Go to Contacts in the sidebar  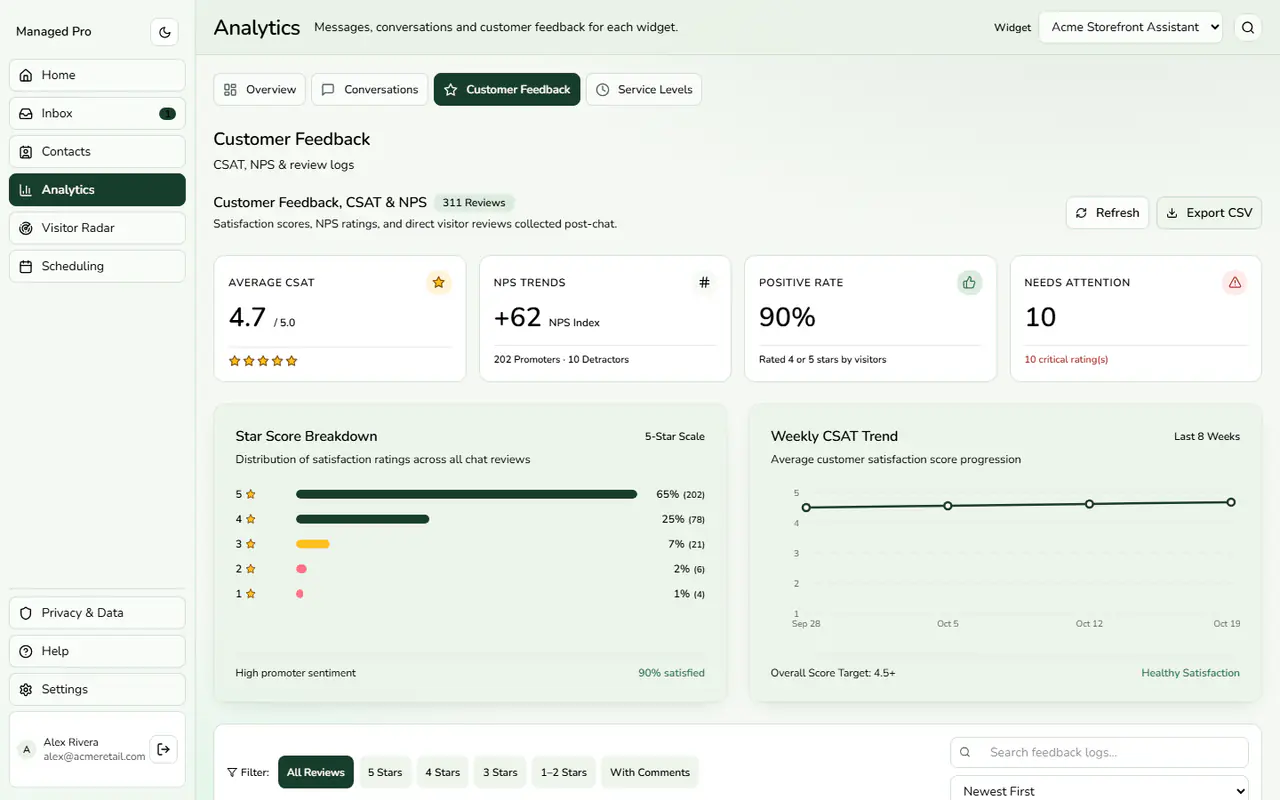click(x=97, y=151)
